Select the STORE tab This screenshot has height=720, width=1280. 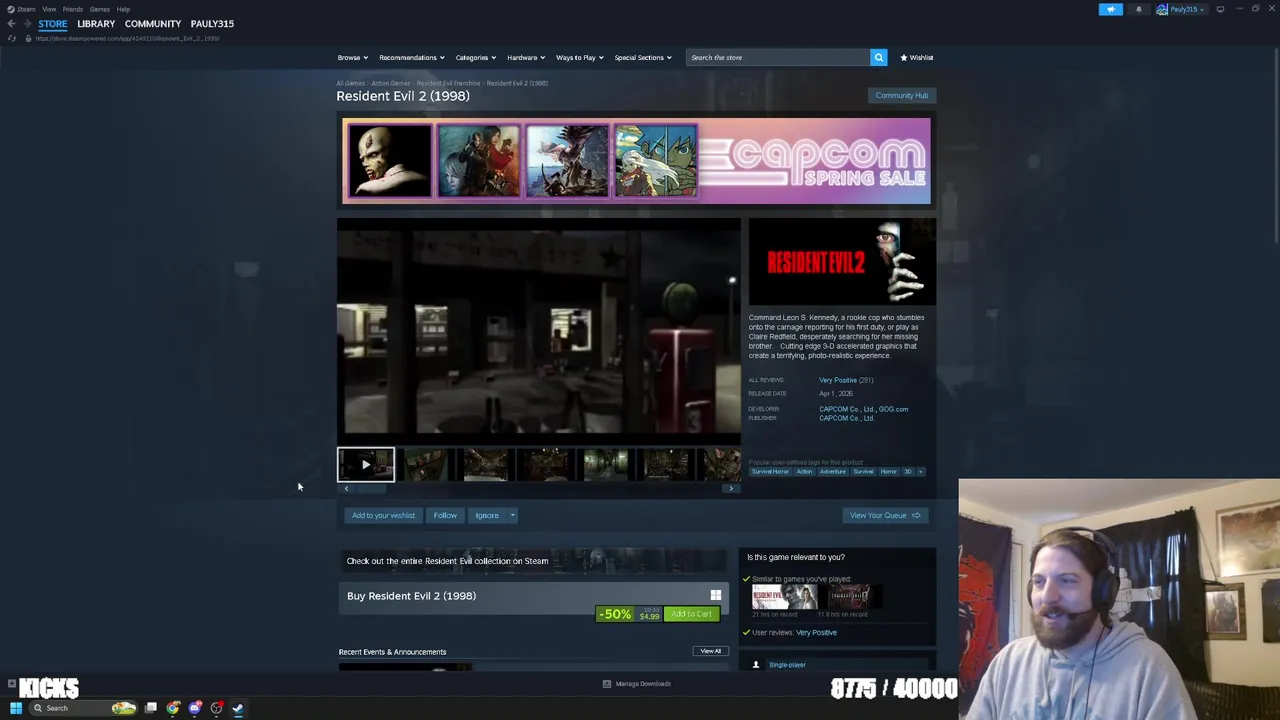[53, 24]
